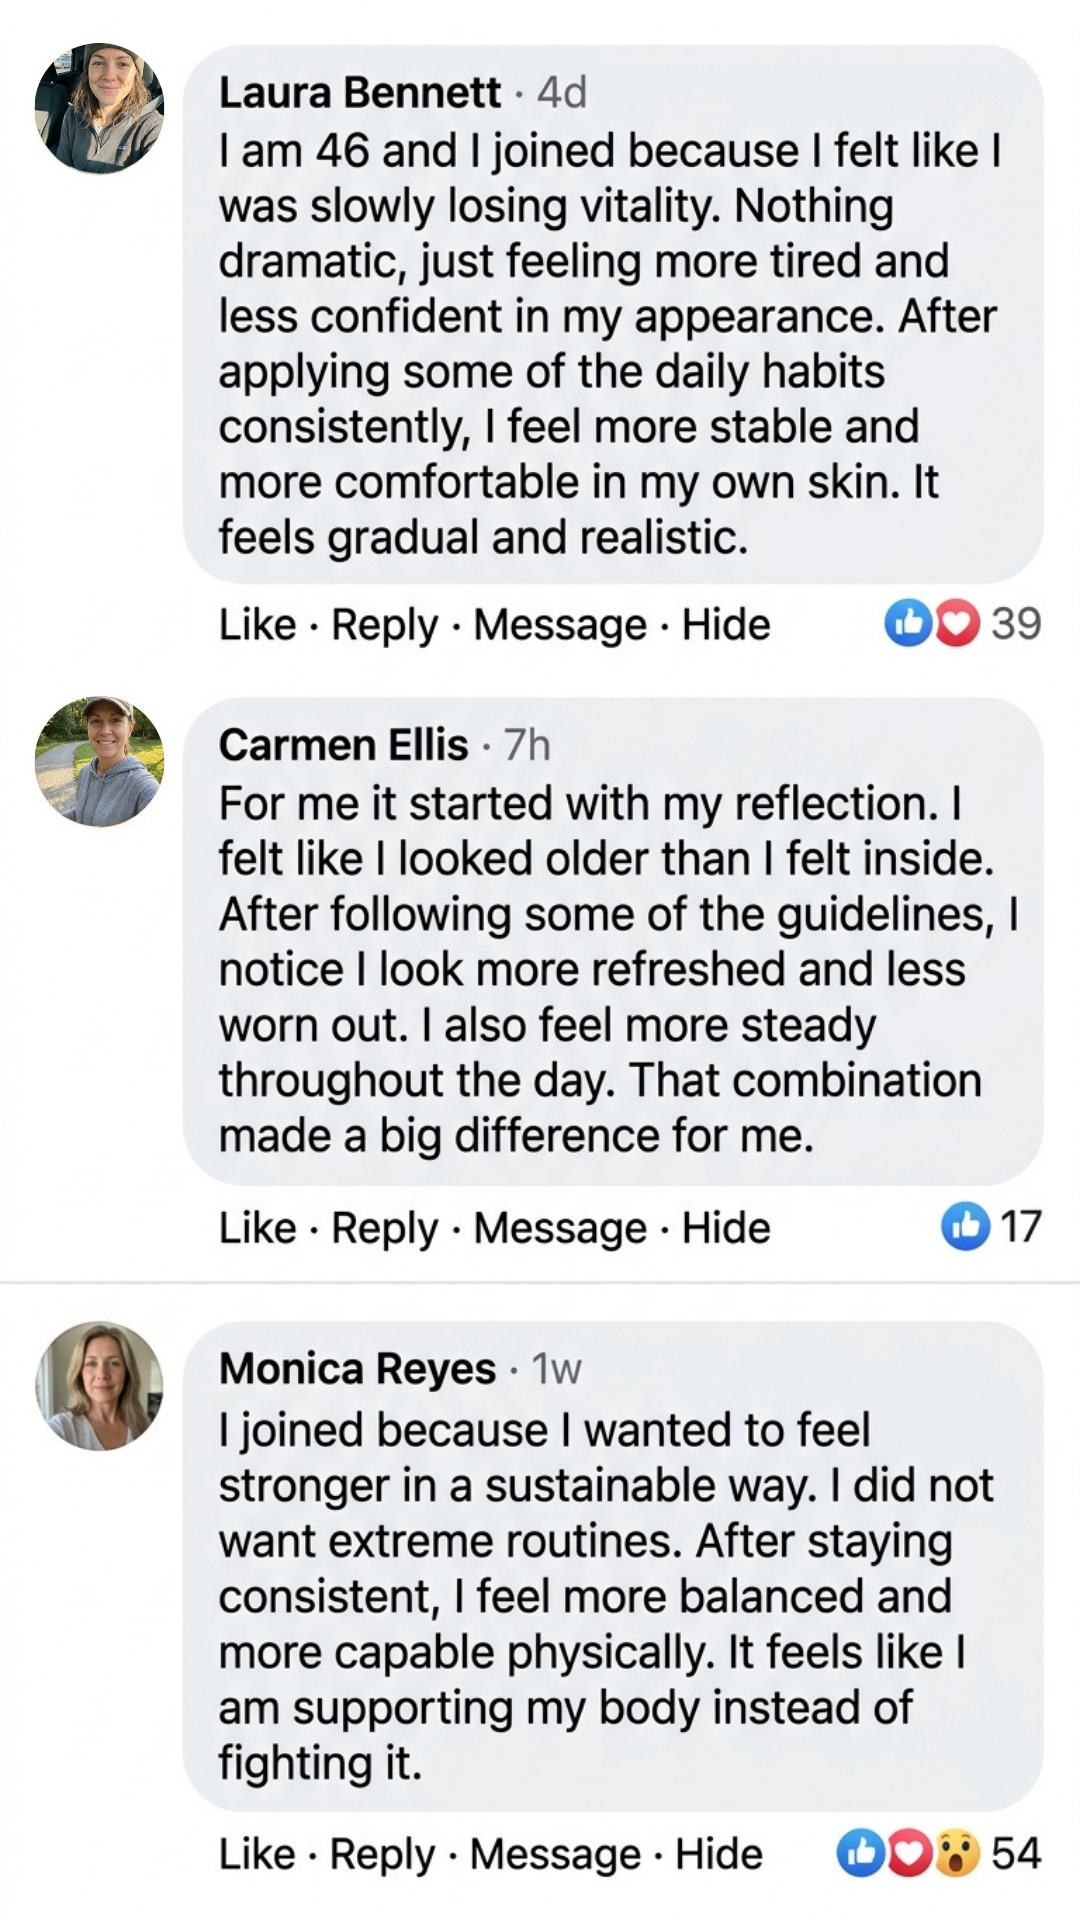The width and height of the screenshot is (1080, 1920).
Task: Open the 4d timestamp on Laura's comment
Action: click(561, 91)
